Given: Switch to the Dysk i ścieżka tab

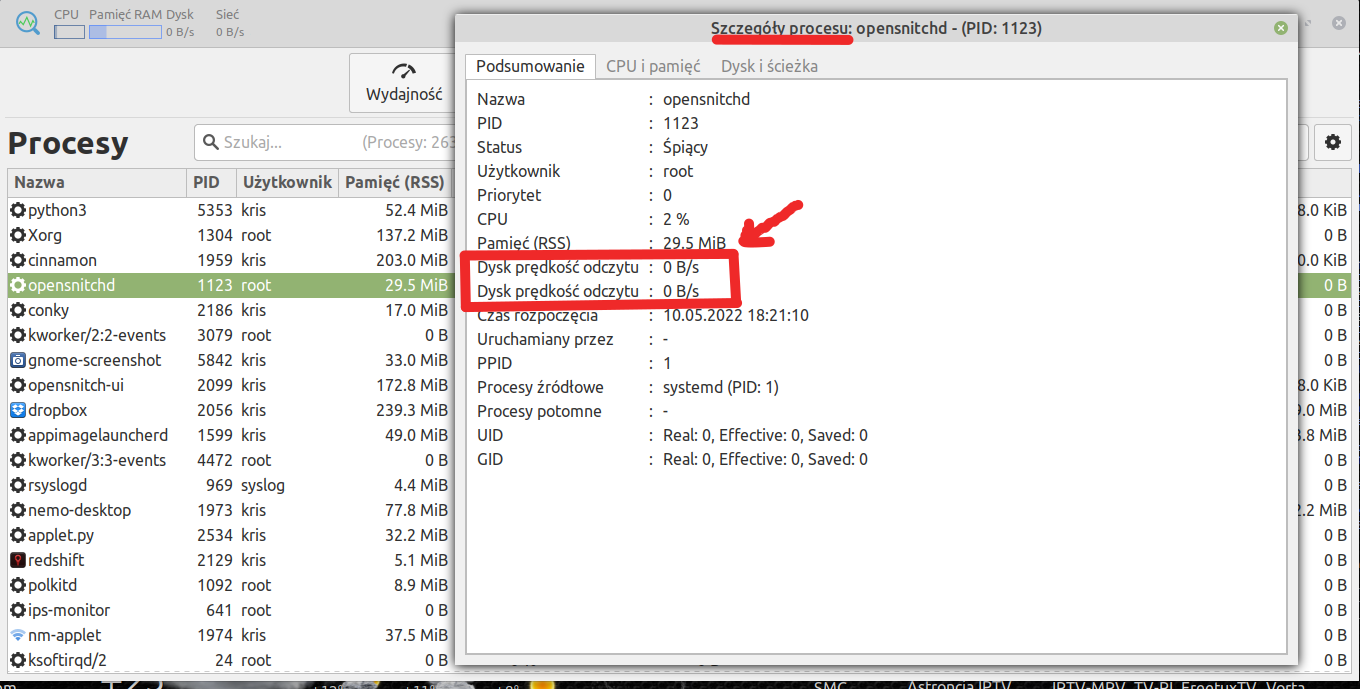Looking at the screenshot, I should click(769, 66).
